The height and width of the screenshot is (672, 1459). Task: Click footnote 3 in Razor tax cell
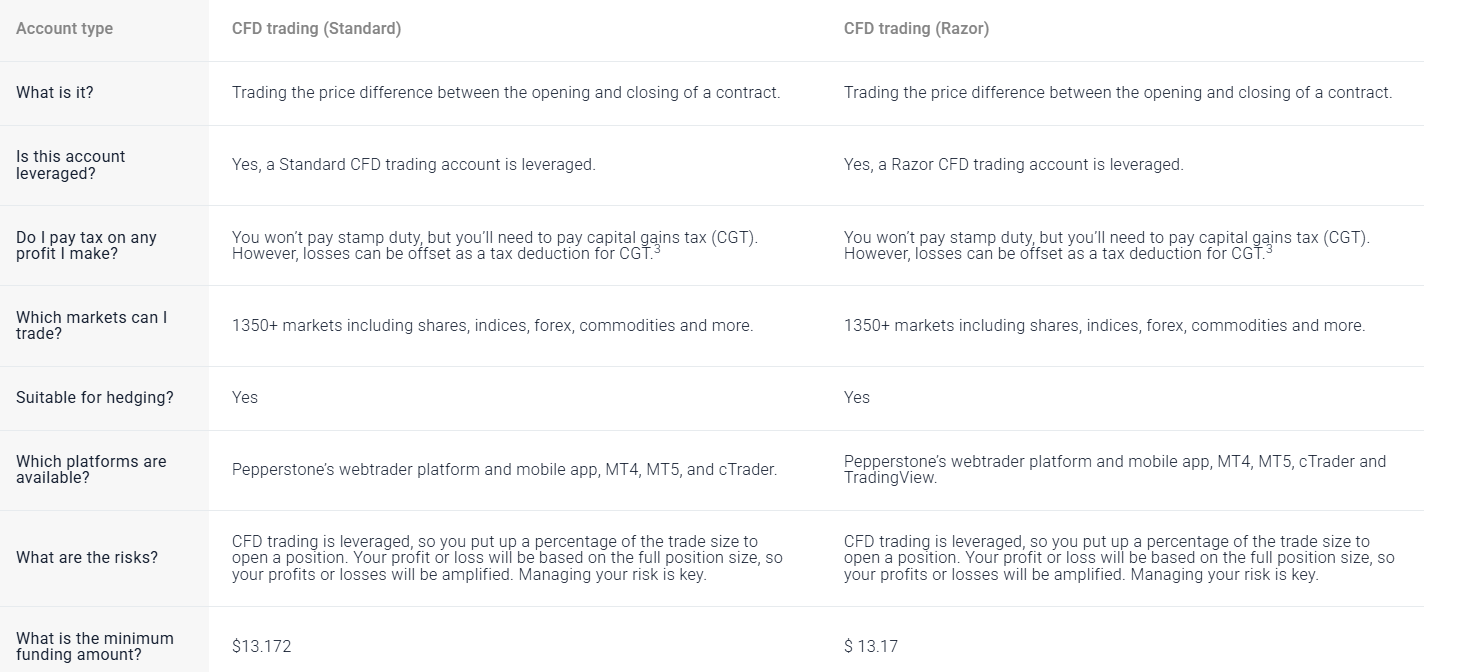point(1269,249)
